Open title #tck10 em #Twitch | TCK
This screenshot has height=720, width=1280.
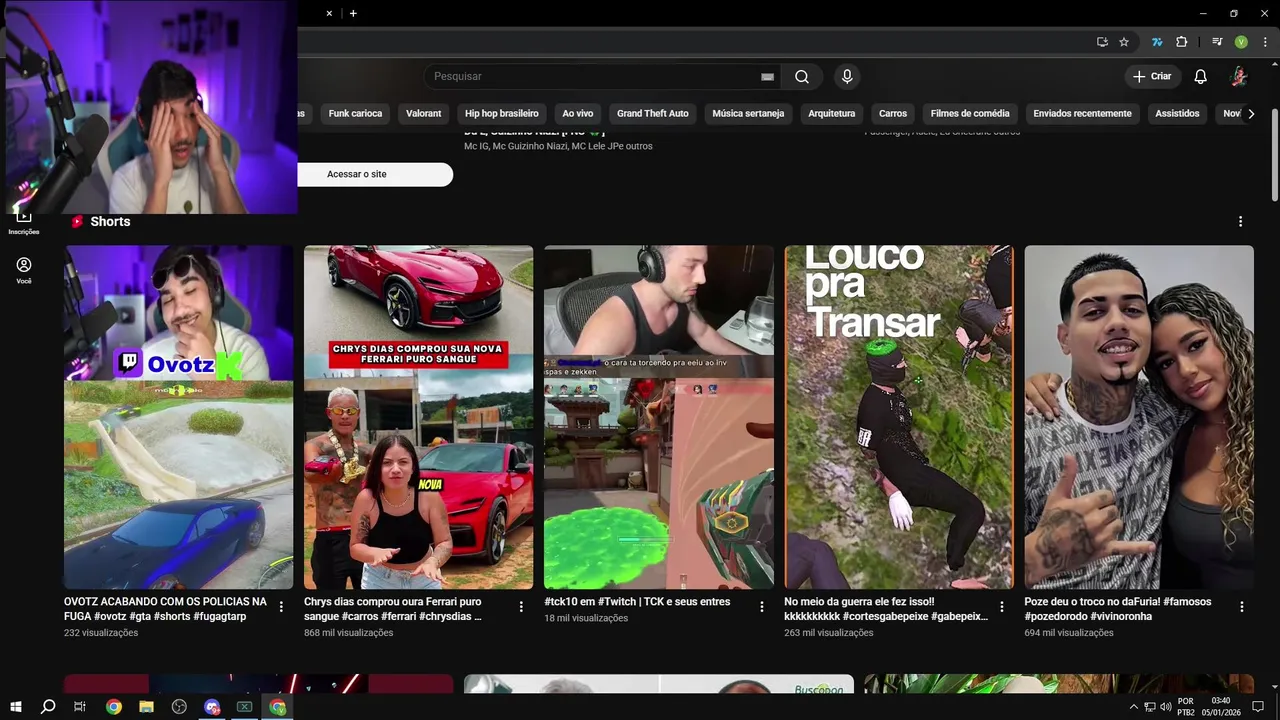tap(637, 602)
